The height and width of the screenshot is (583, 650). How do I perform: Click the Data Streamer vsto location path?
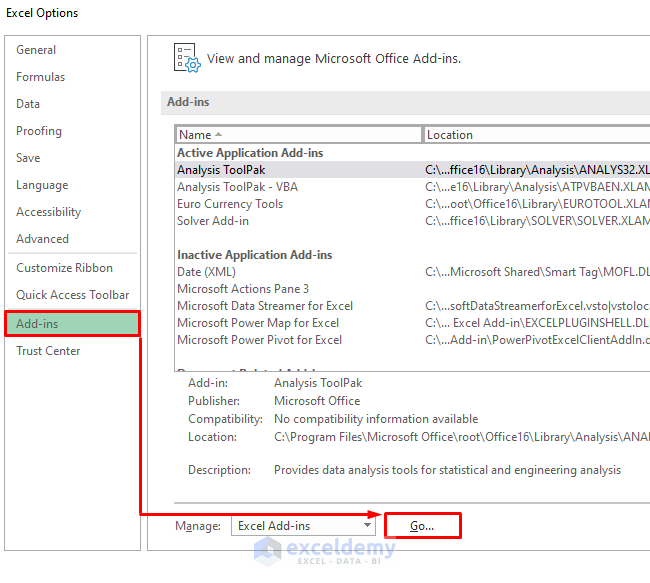(537, 306)
